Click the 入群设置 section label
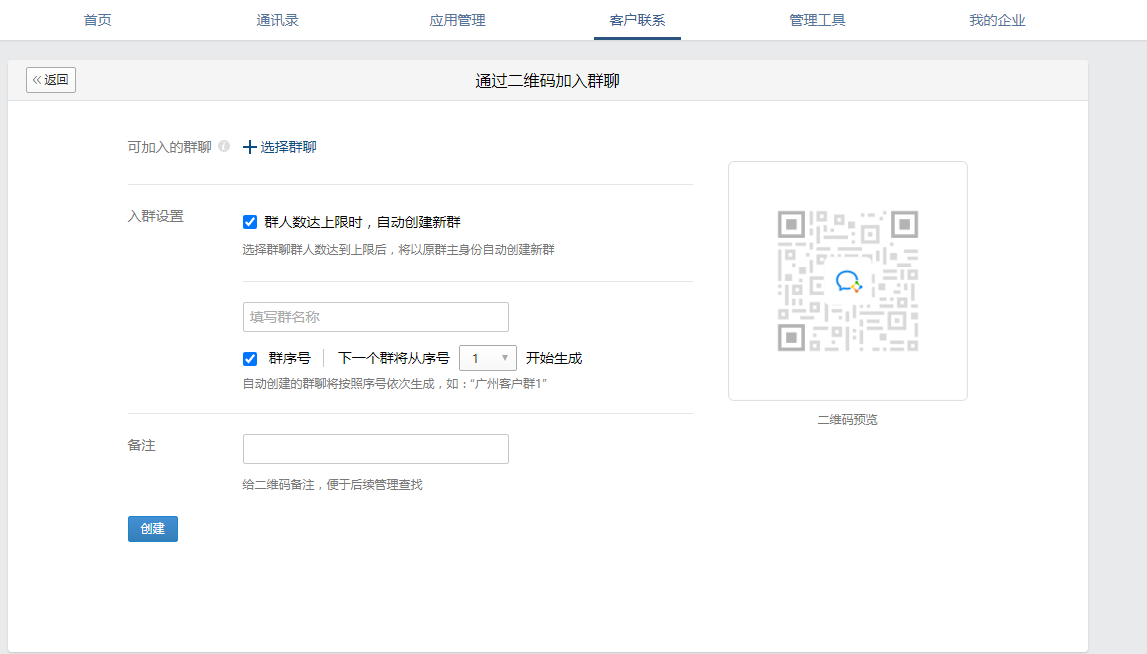This screenshot has height=654, width=1147. (155, 216)
